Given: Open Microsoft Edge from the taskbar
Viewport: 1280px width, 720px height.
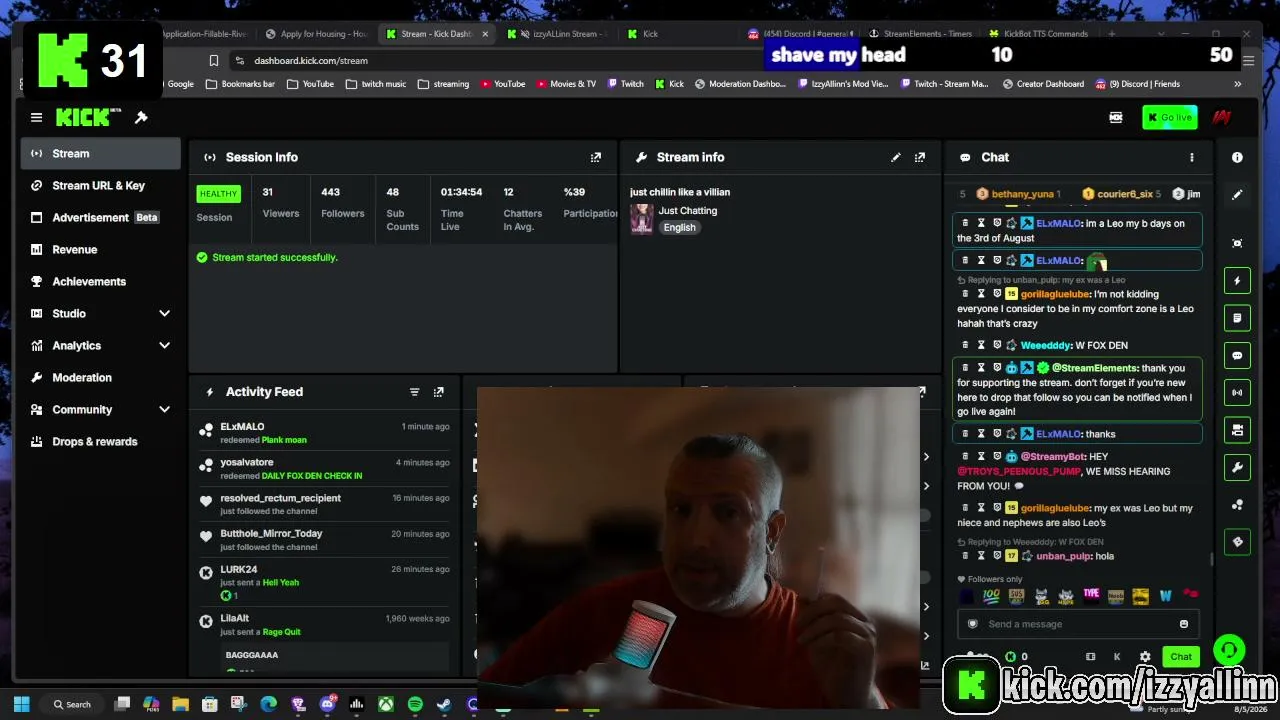Looking at the screenshot, I should pyautogui.click(x=268, y=704).
